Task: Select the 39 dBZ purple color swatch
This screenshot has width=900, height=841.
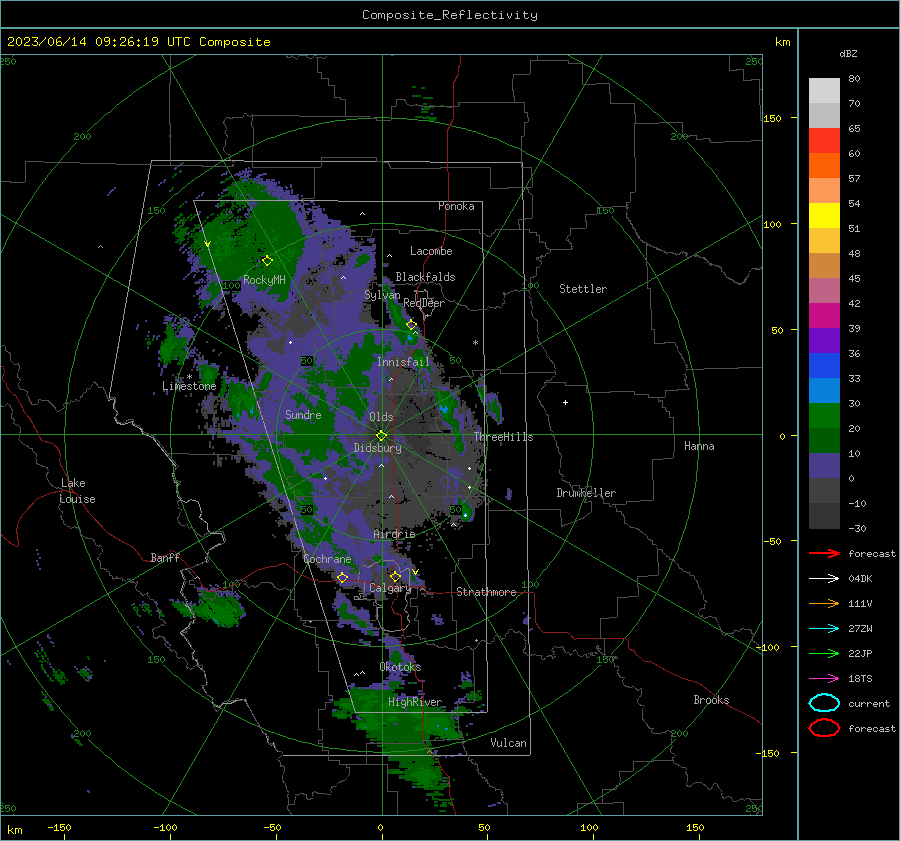Action: (824, 340)
